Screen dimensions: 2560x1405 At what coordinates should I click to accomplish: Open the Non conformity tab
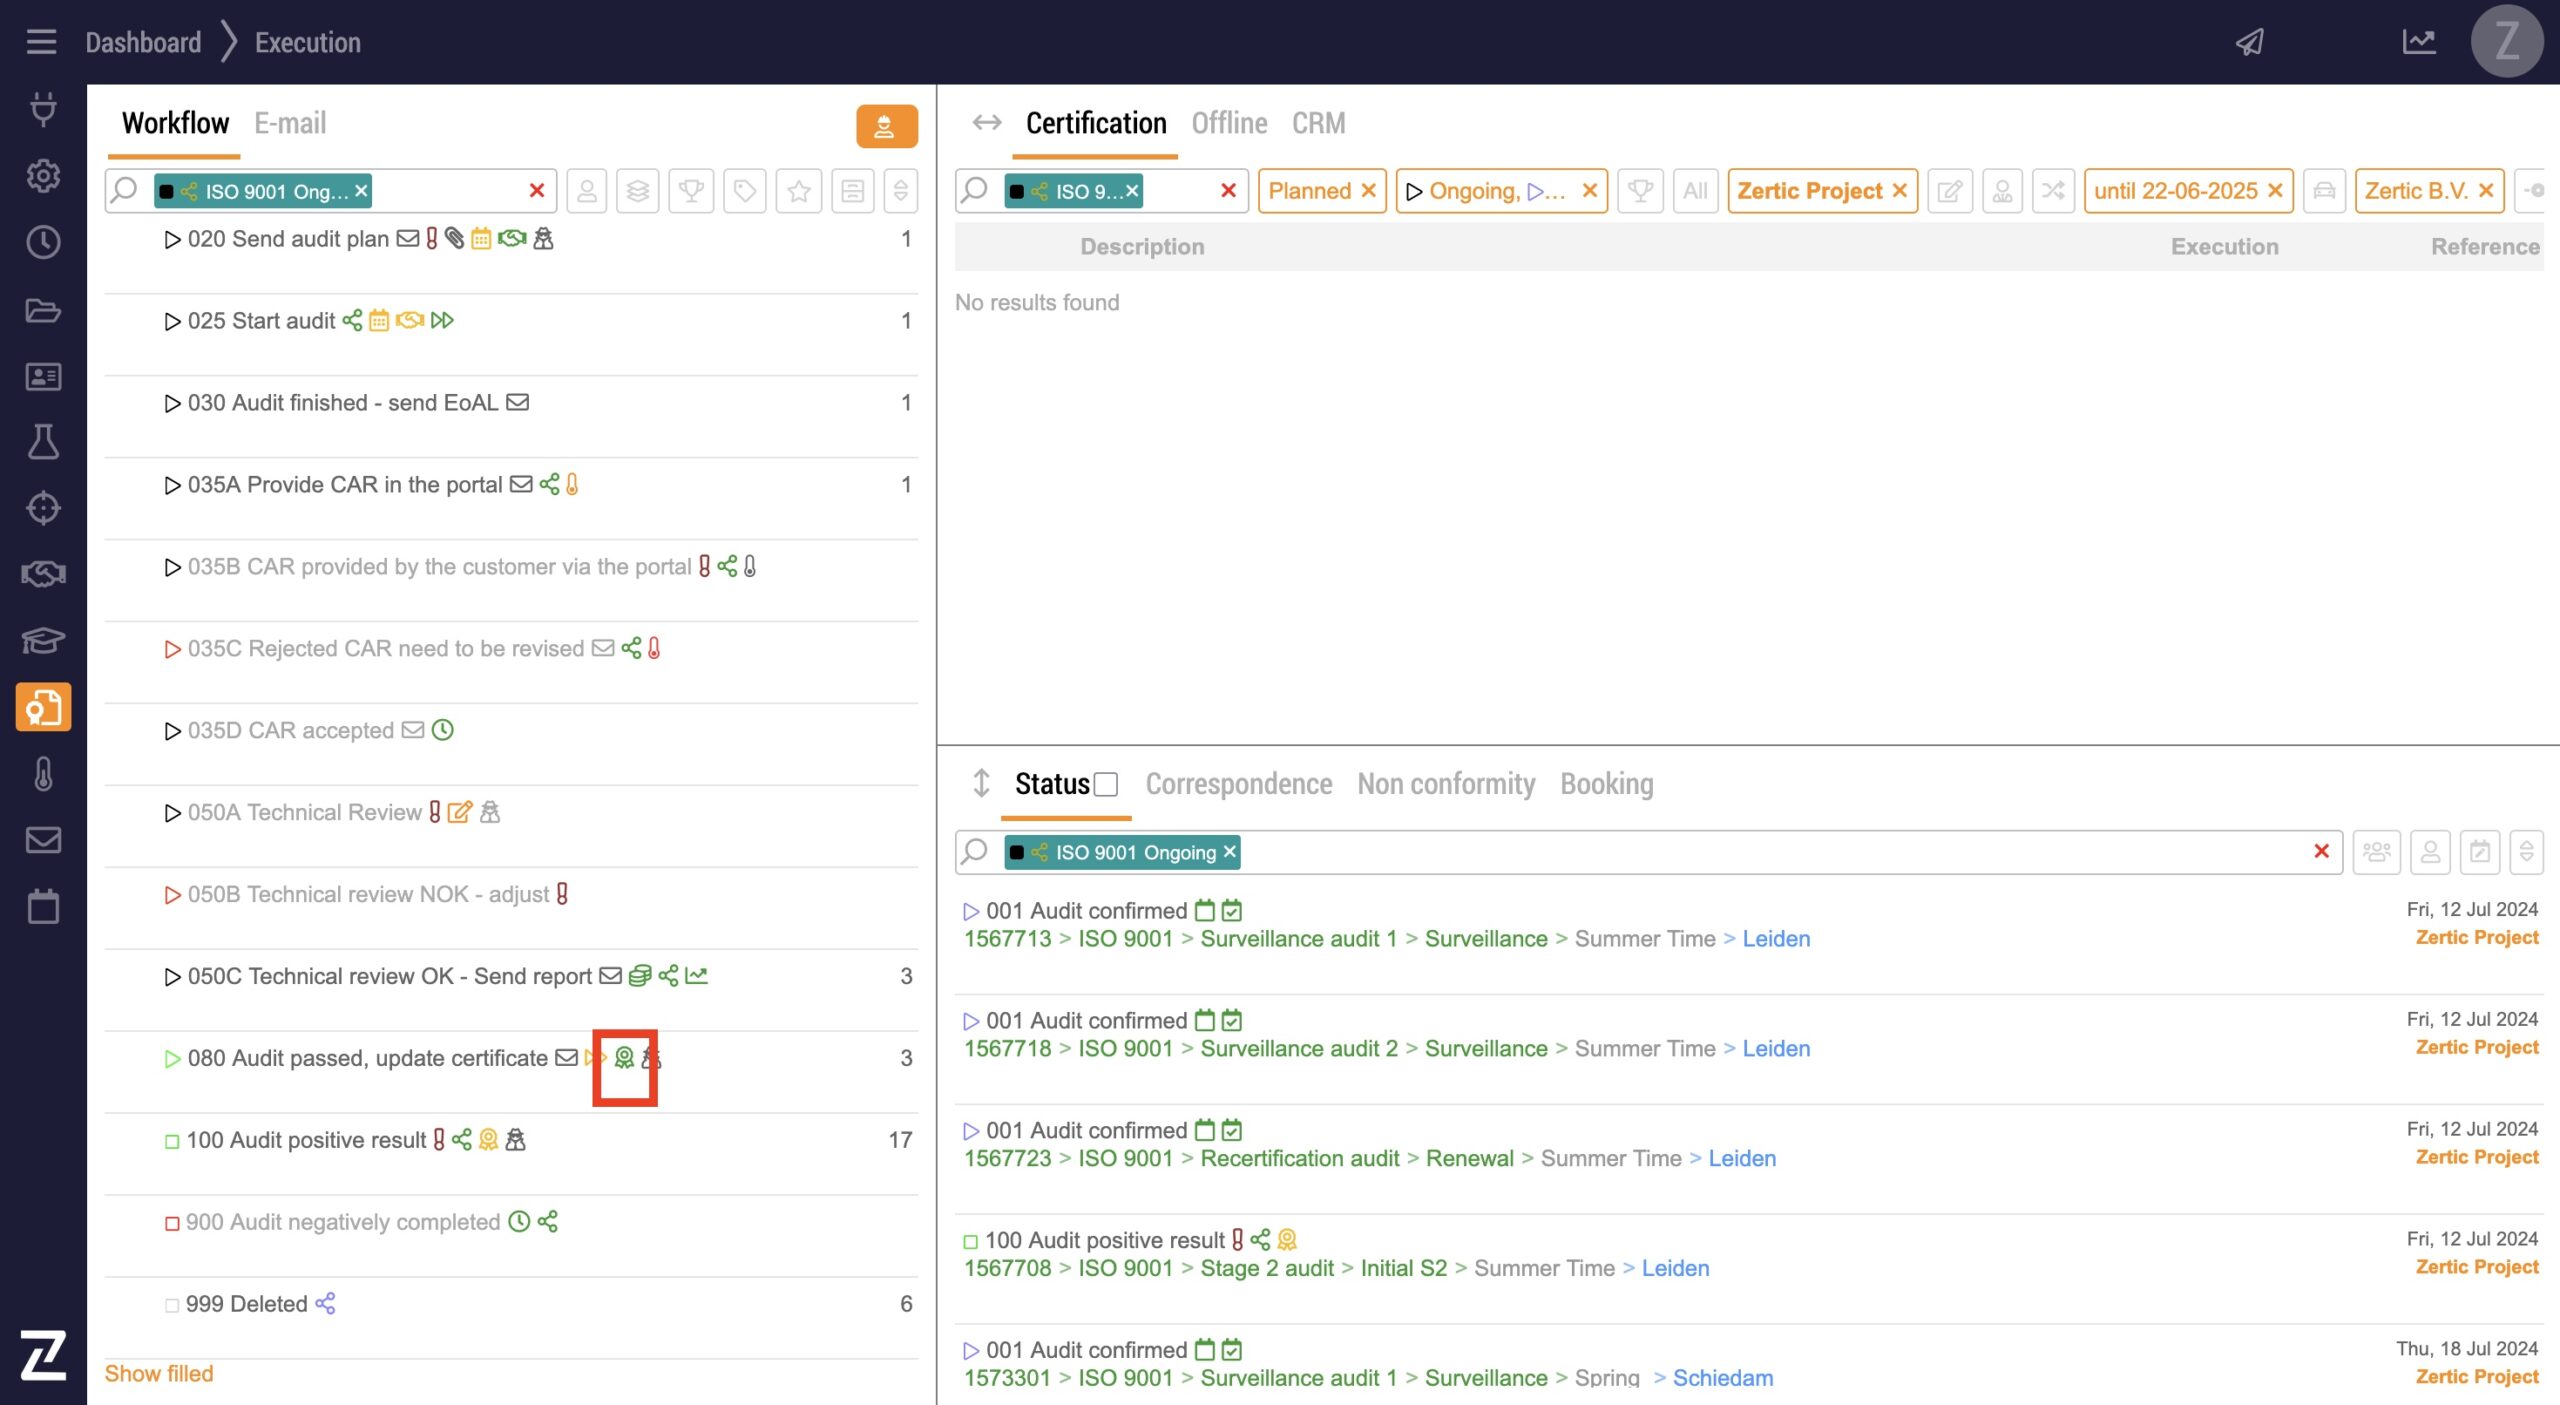[1445, 784]
